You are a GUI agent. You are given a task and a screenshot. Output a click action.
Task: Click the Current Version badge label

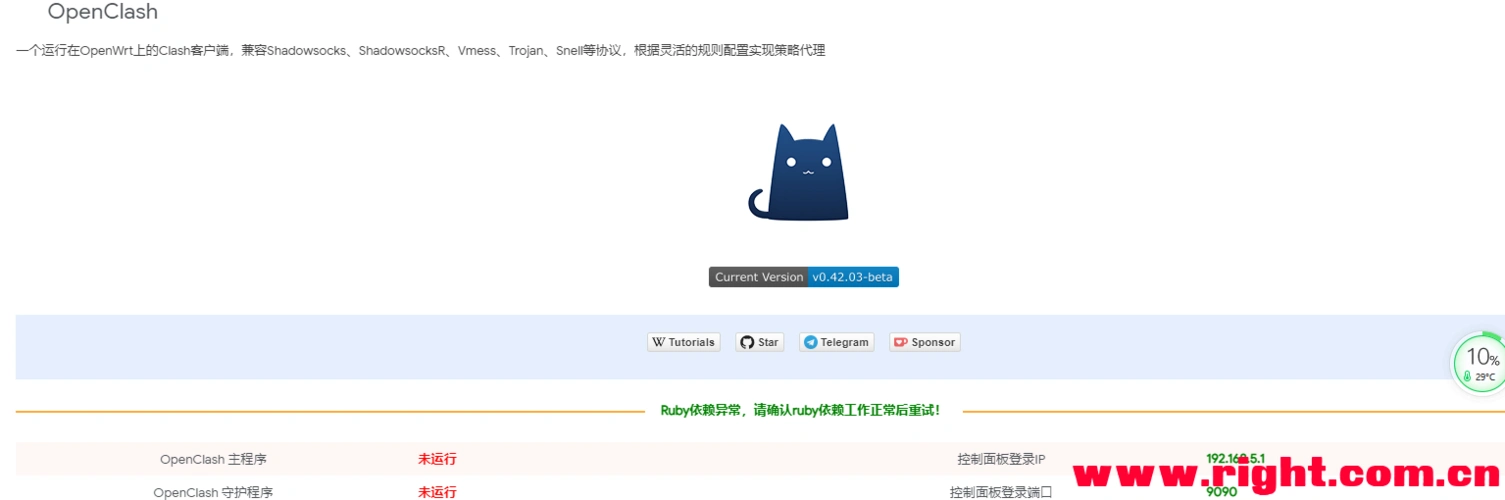(758, 277)
